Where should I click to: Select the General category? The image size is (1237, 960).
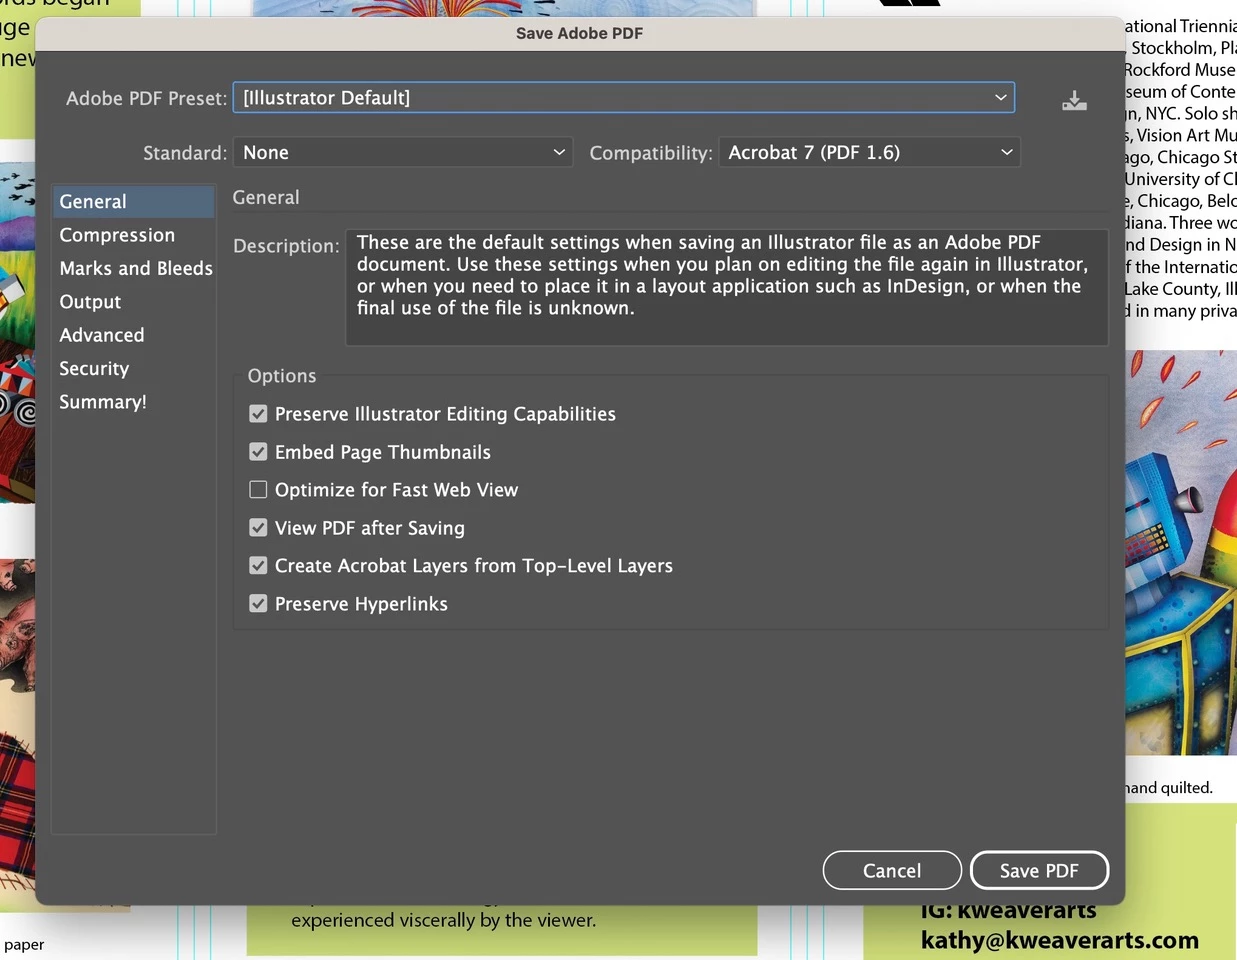click(x=134, y=202)
